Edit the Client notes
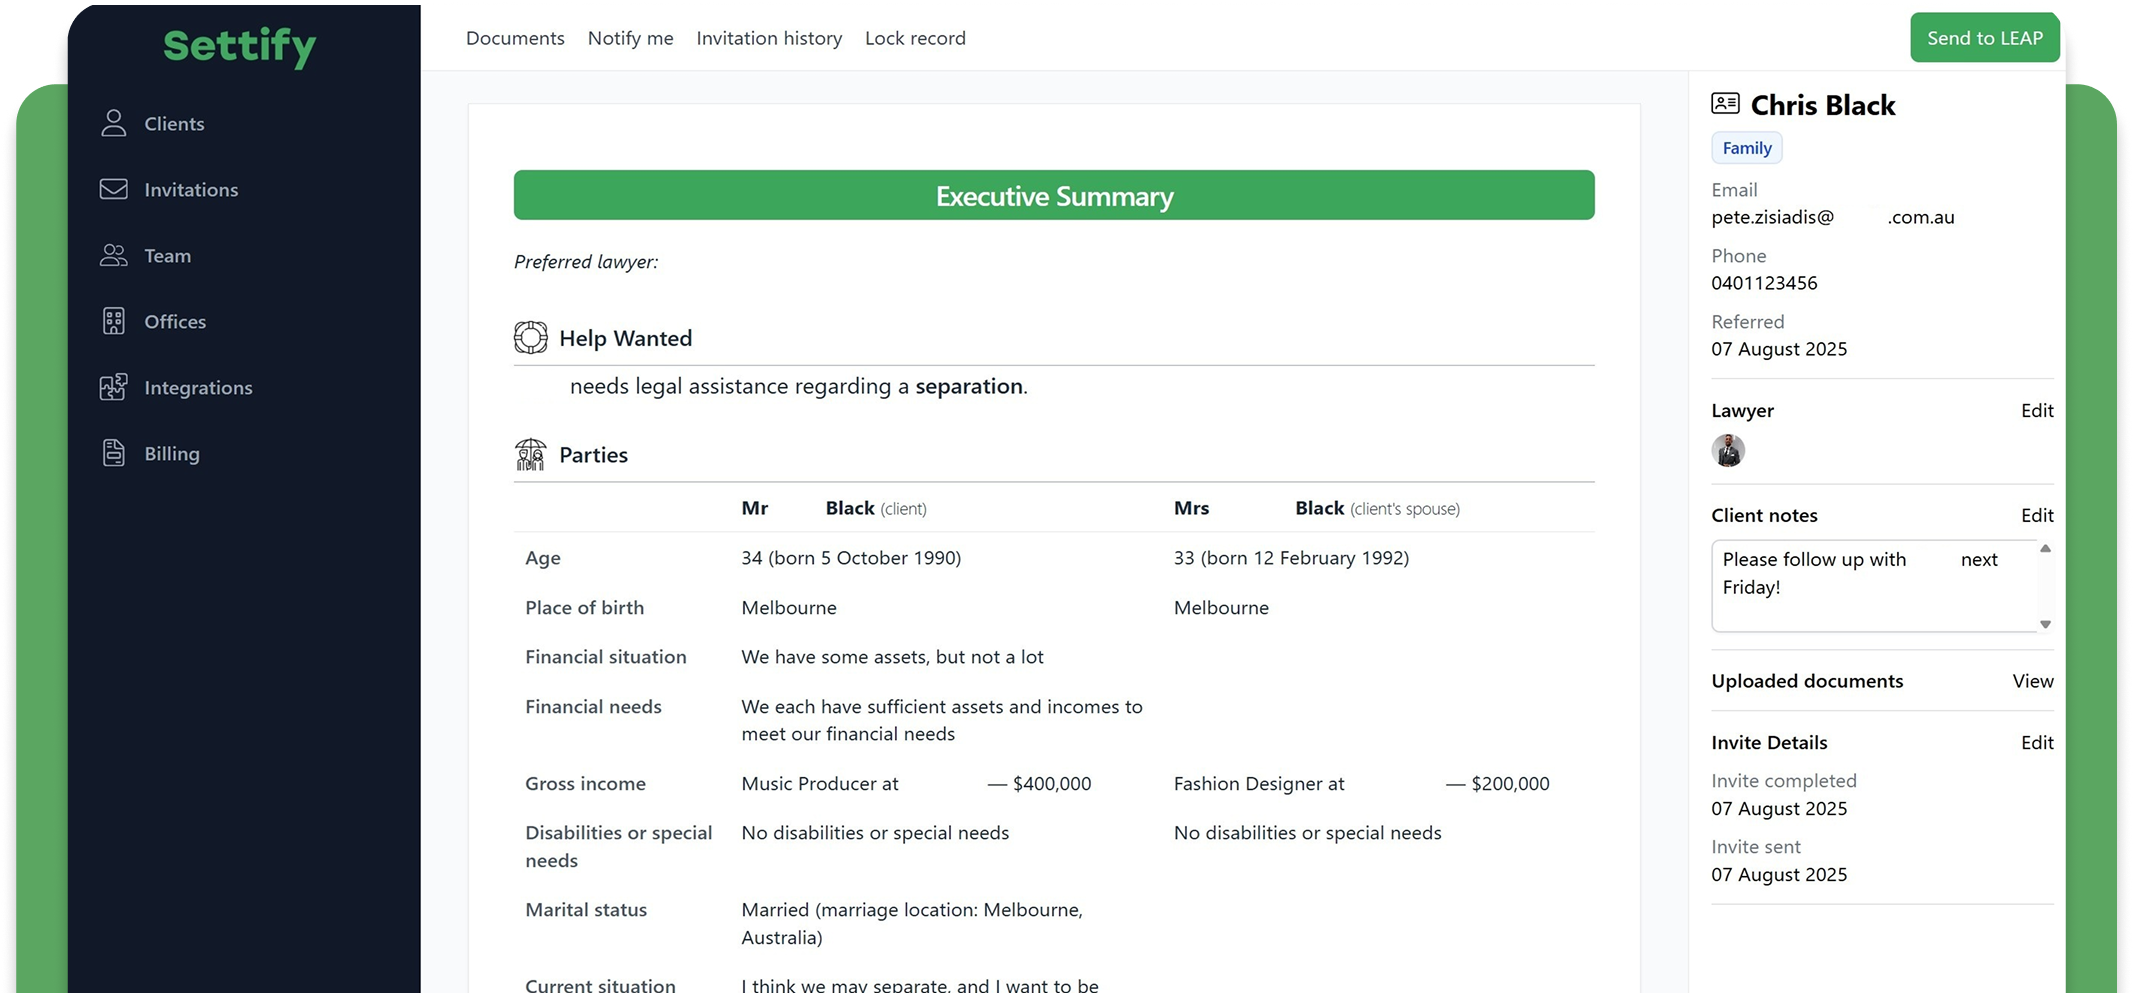 coord(2037,515)
